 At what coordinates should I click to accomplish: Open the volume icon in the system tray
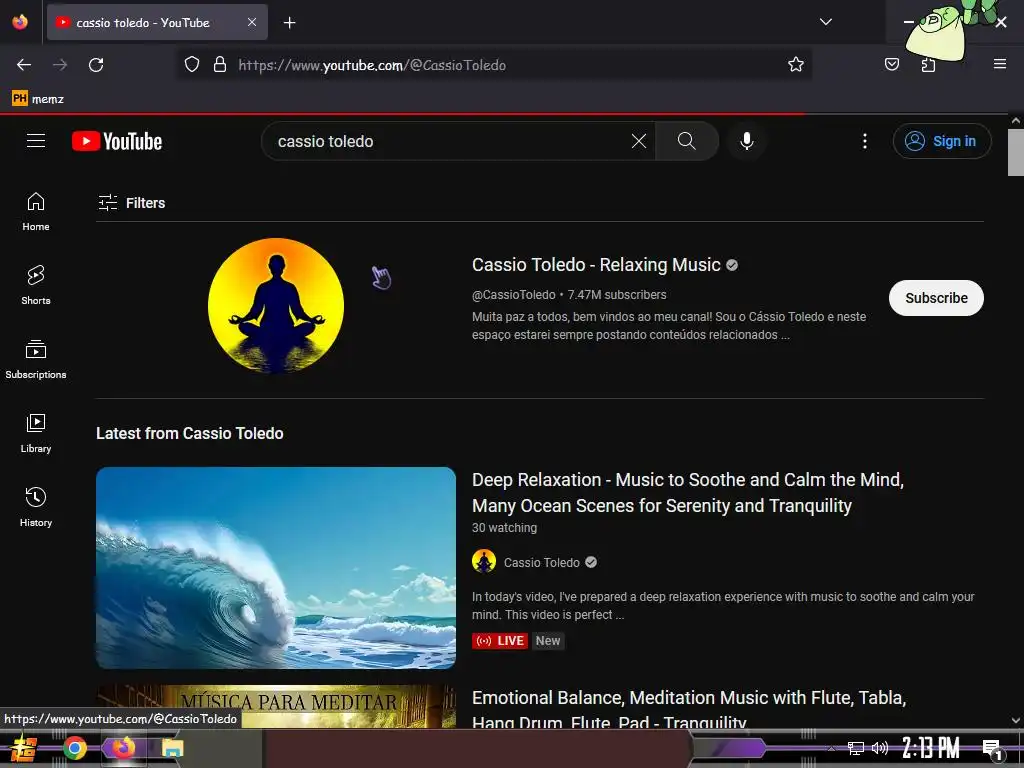(x=880, y=748)
